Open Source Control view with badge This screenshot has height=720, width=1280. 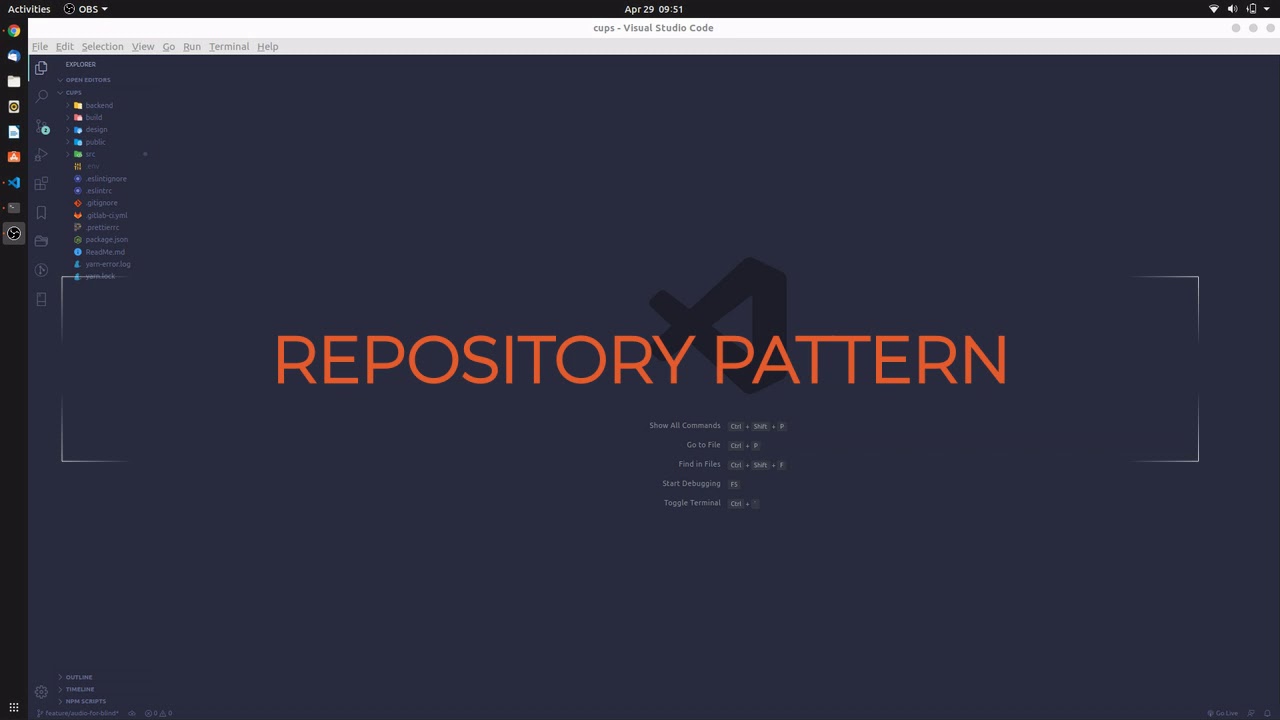pyautogui.click(x=41, y=126)
